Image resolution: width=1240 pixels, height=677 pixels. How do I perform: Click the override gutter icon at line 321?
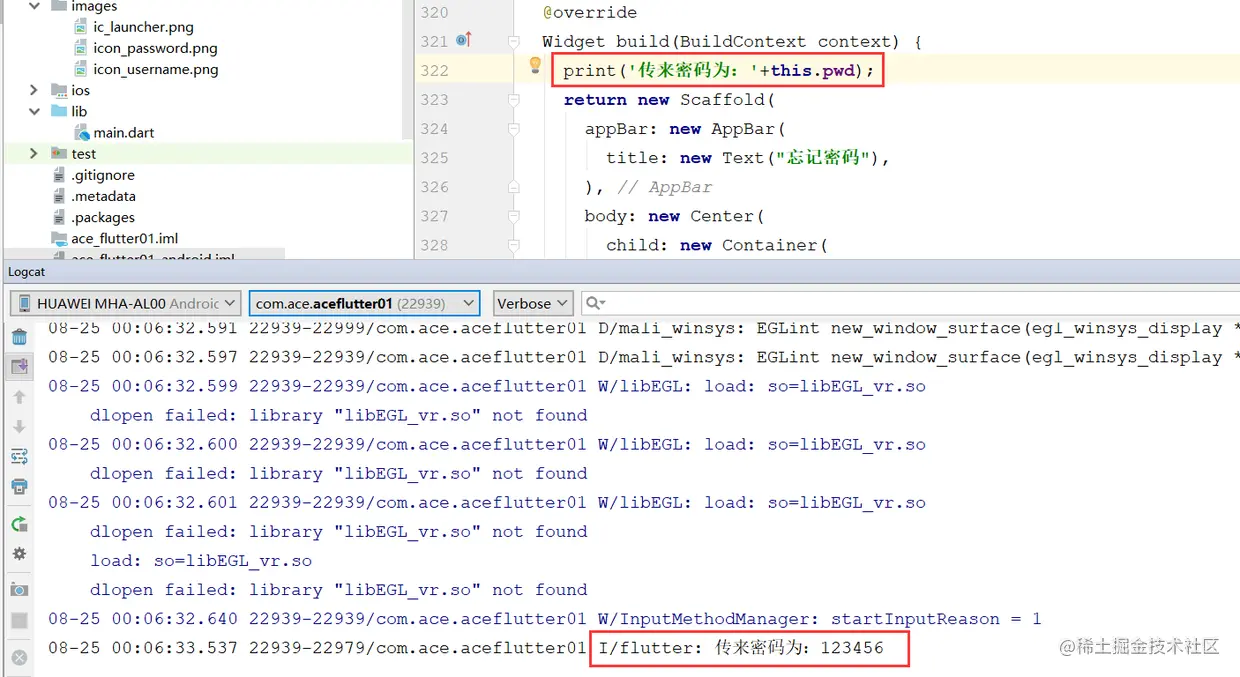[463, 40]
